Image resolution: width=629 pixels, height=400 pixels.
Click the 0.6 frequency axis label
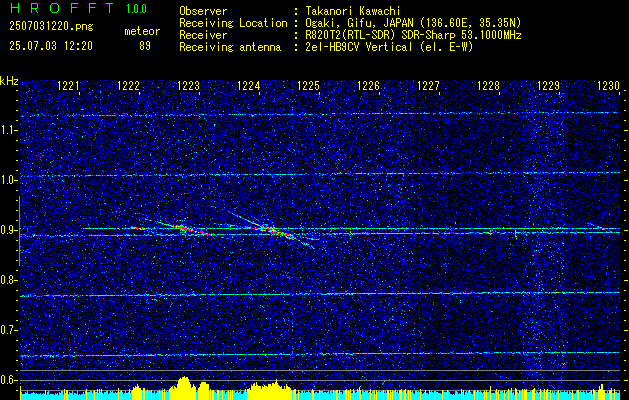(x=8, y=380)
